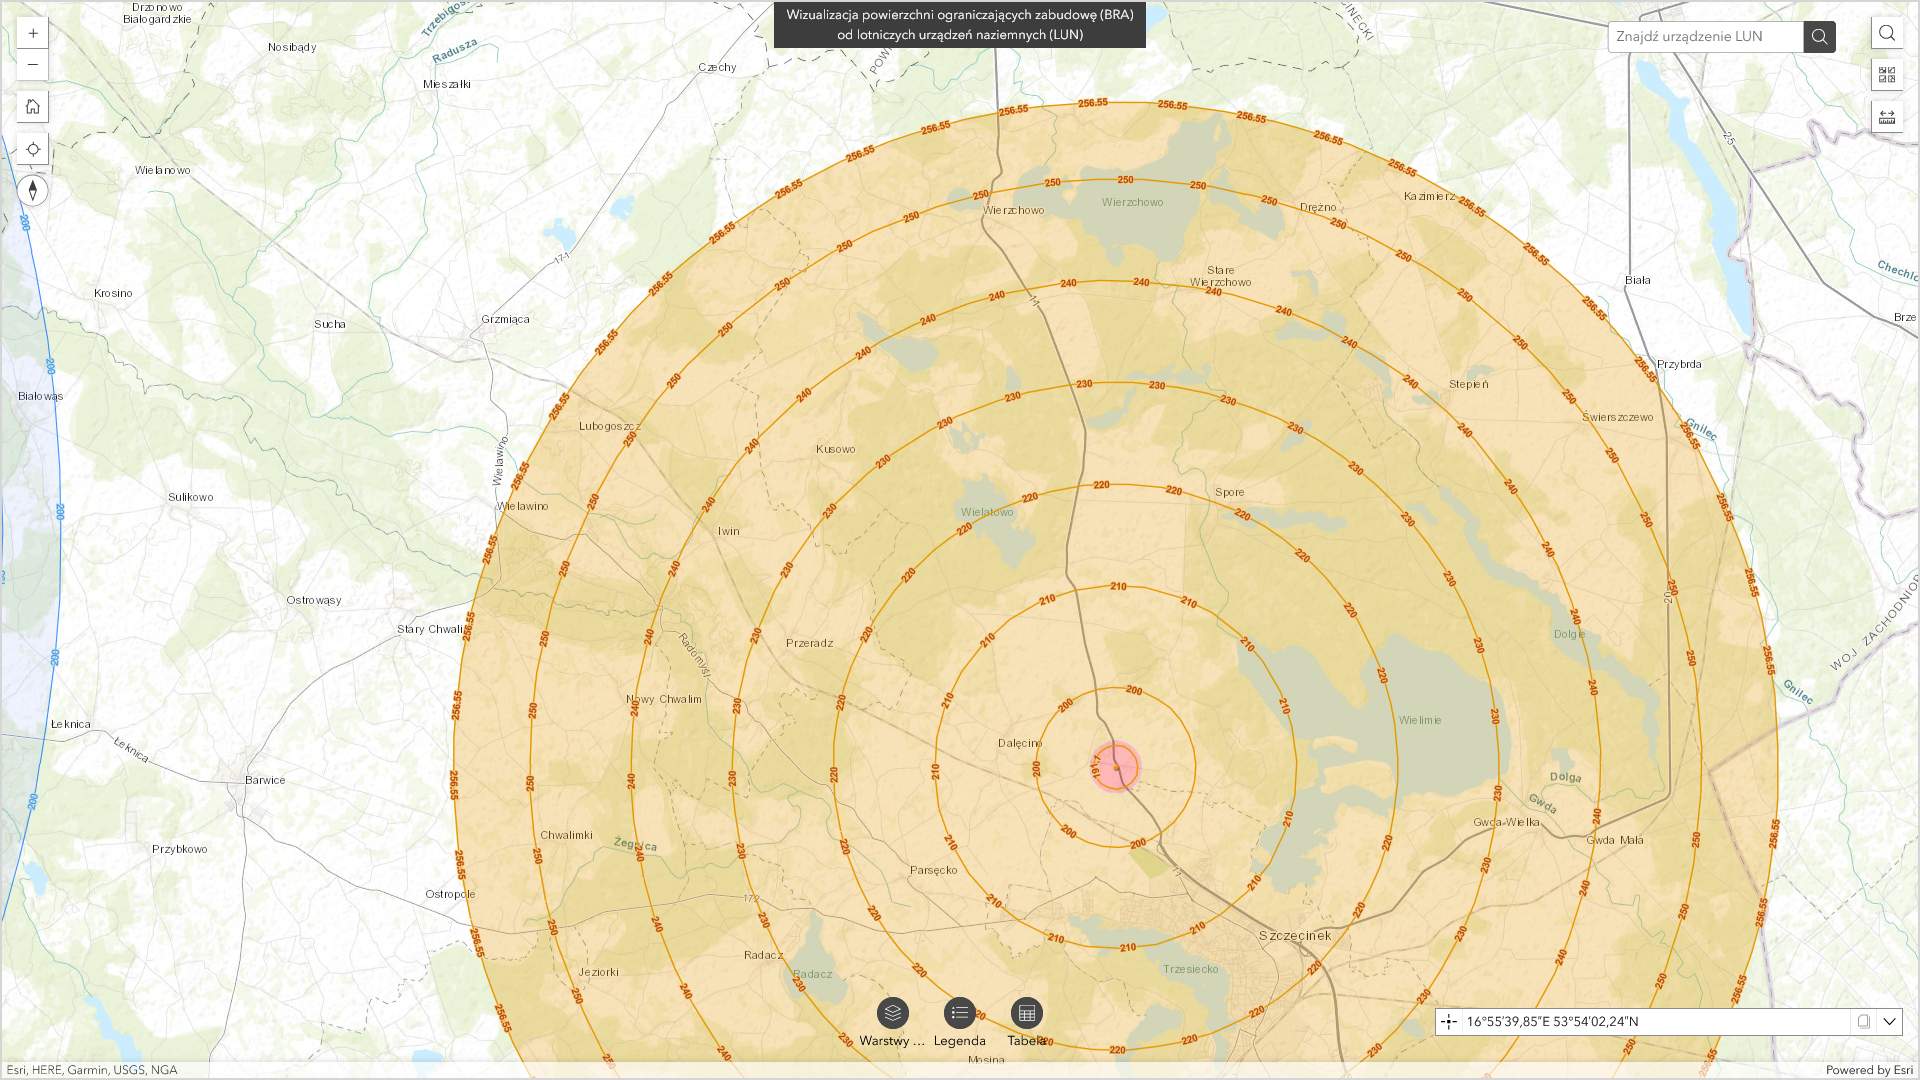Click the red LUN device circle

click(x=1115, y=767)
